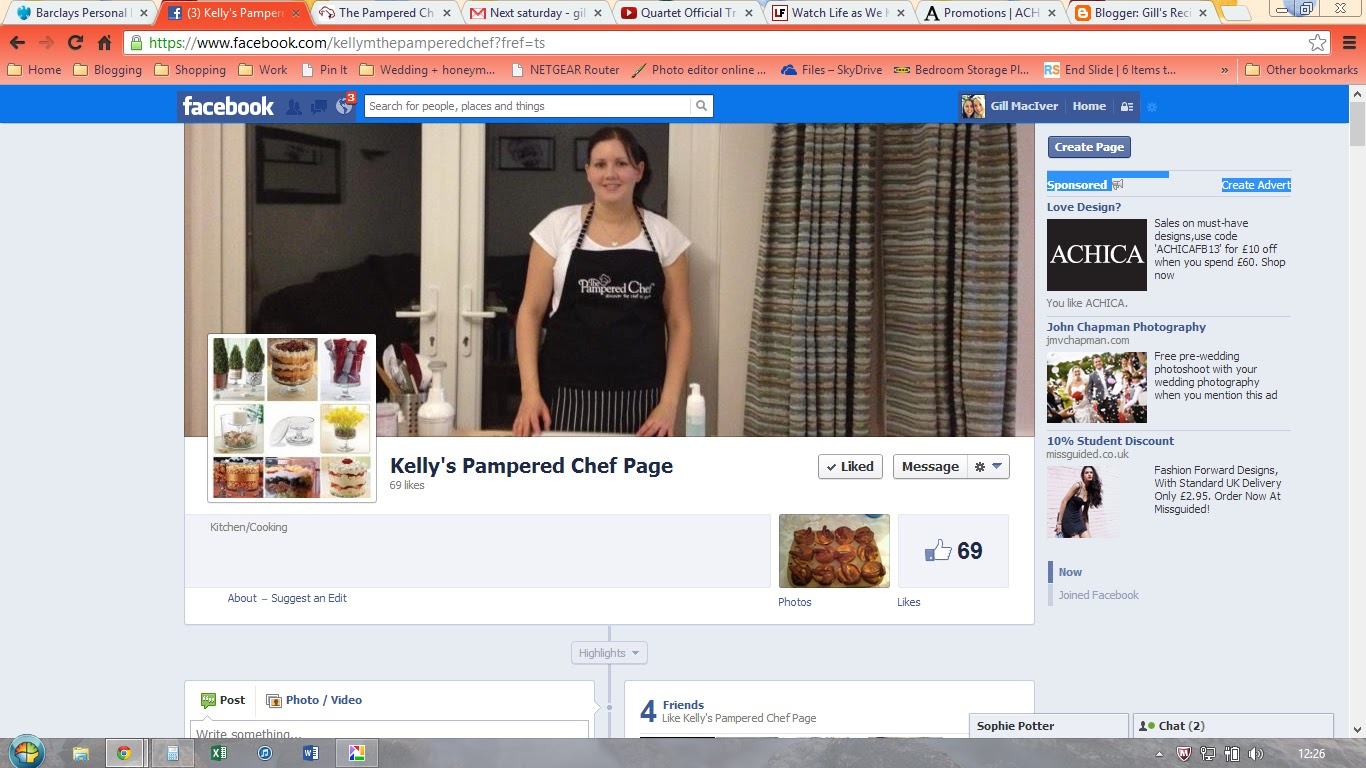Click sponsored megaphone icon
The image size is (1366, 768).
click(x=1118, y=184)
